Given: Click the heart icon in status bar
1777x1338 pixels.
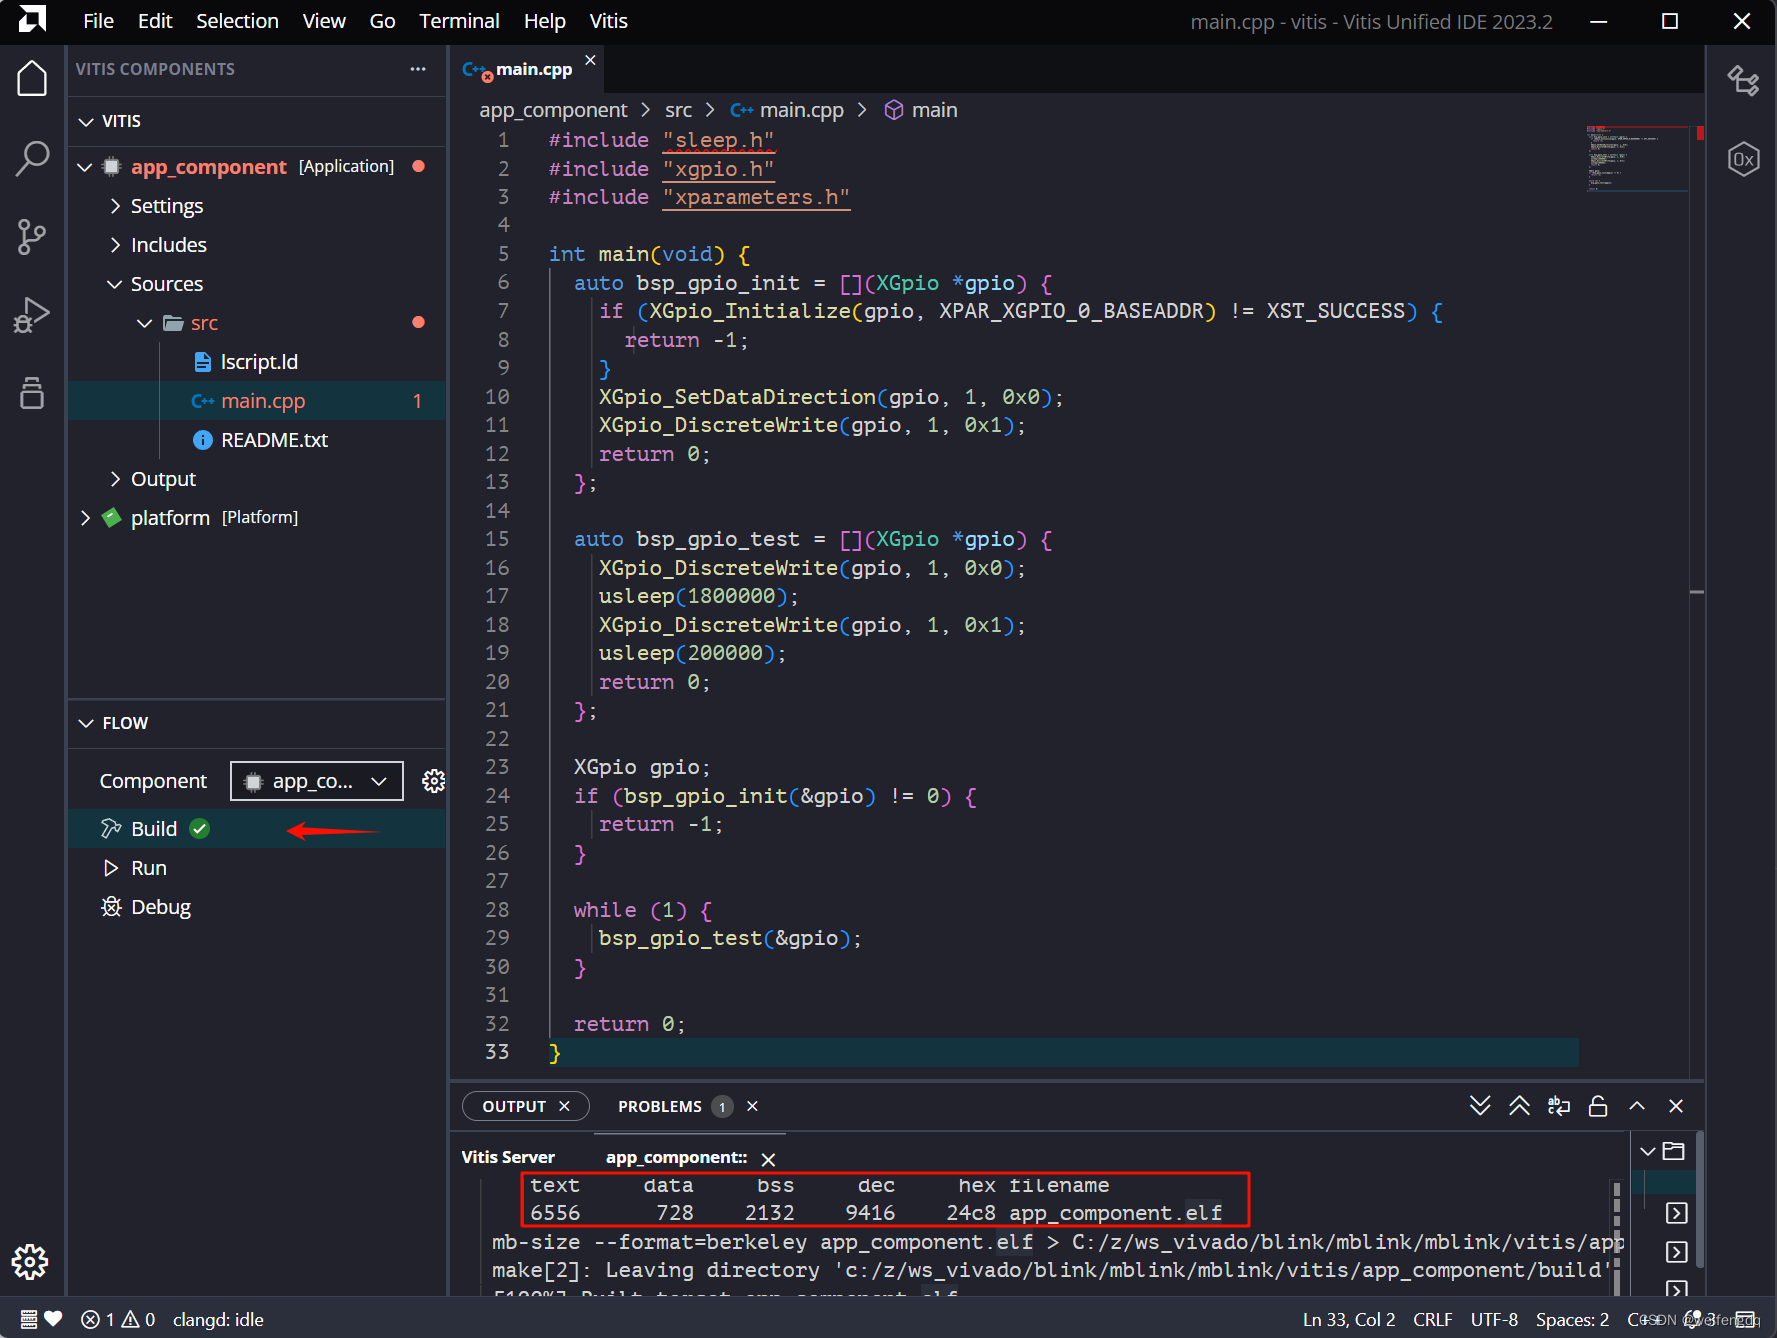Looking at the screenshot, I should tap(54, 1319).
